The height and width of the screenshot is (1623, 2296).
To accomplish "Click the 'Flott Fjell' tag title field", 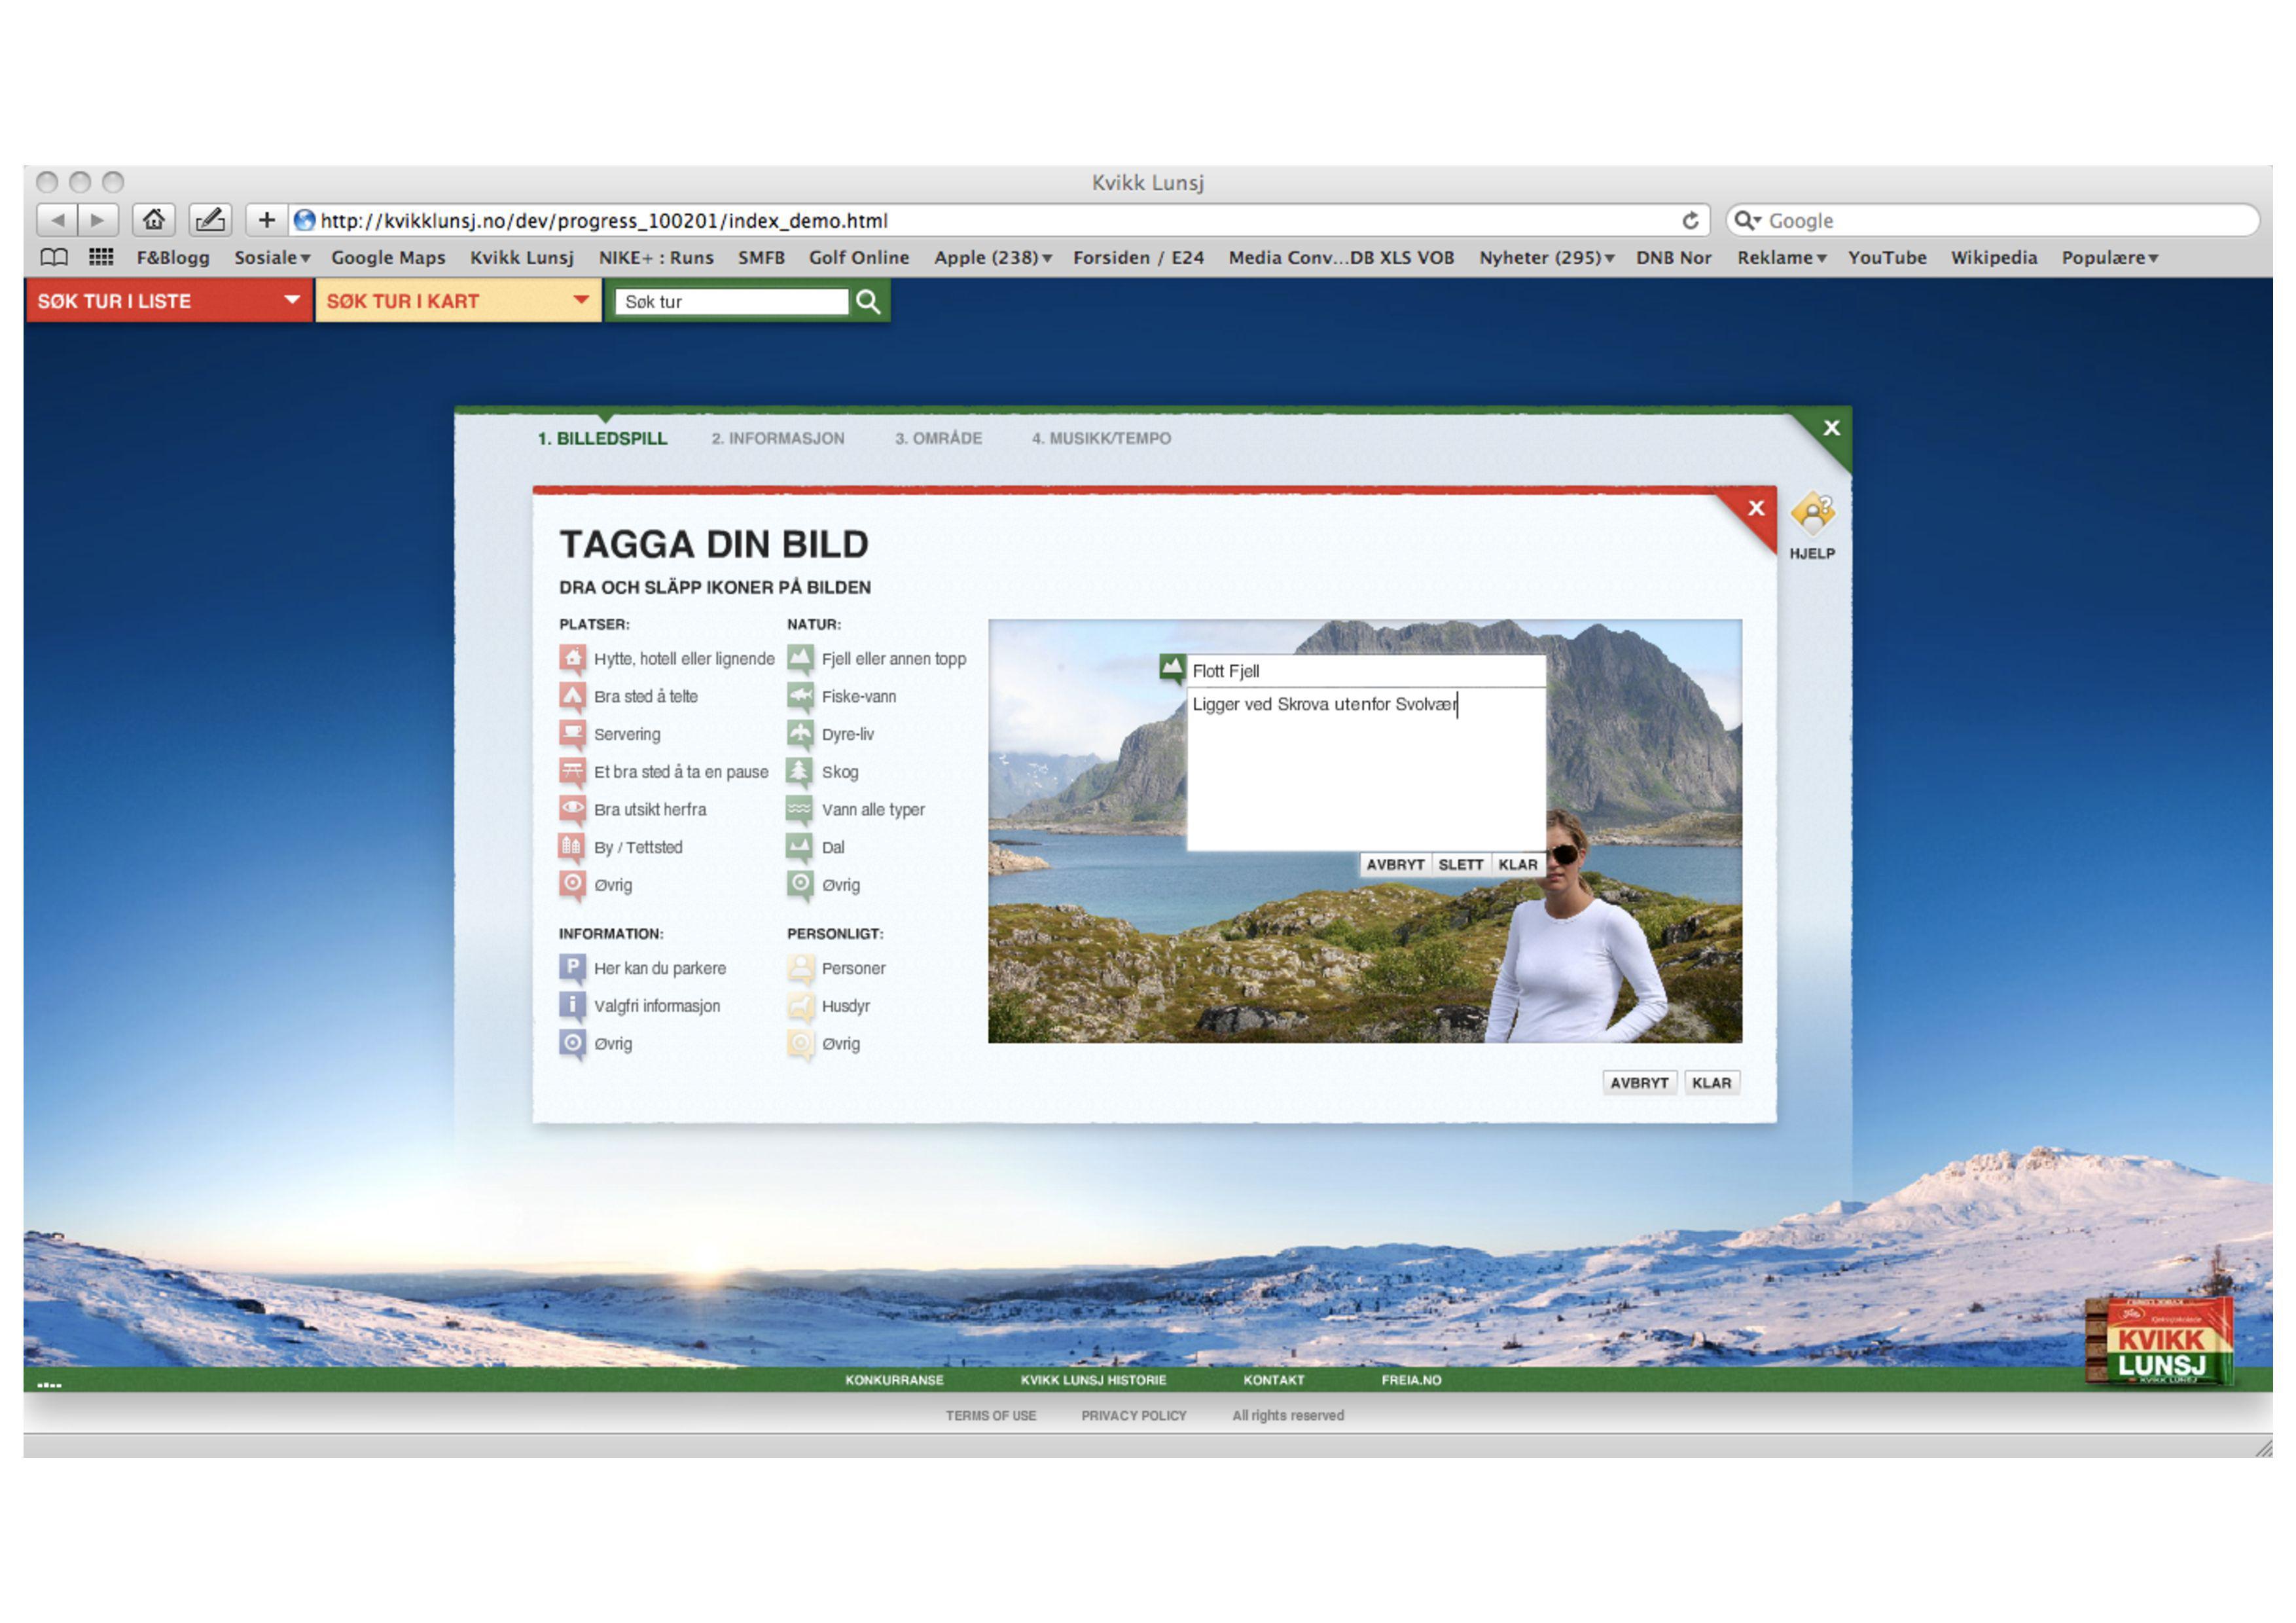I will (1366, 672).
